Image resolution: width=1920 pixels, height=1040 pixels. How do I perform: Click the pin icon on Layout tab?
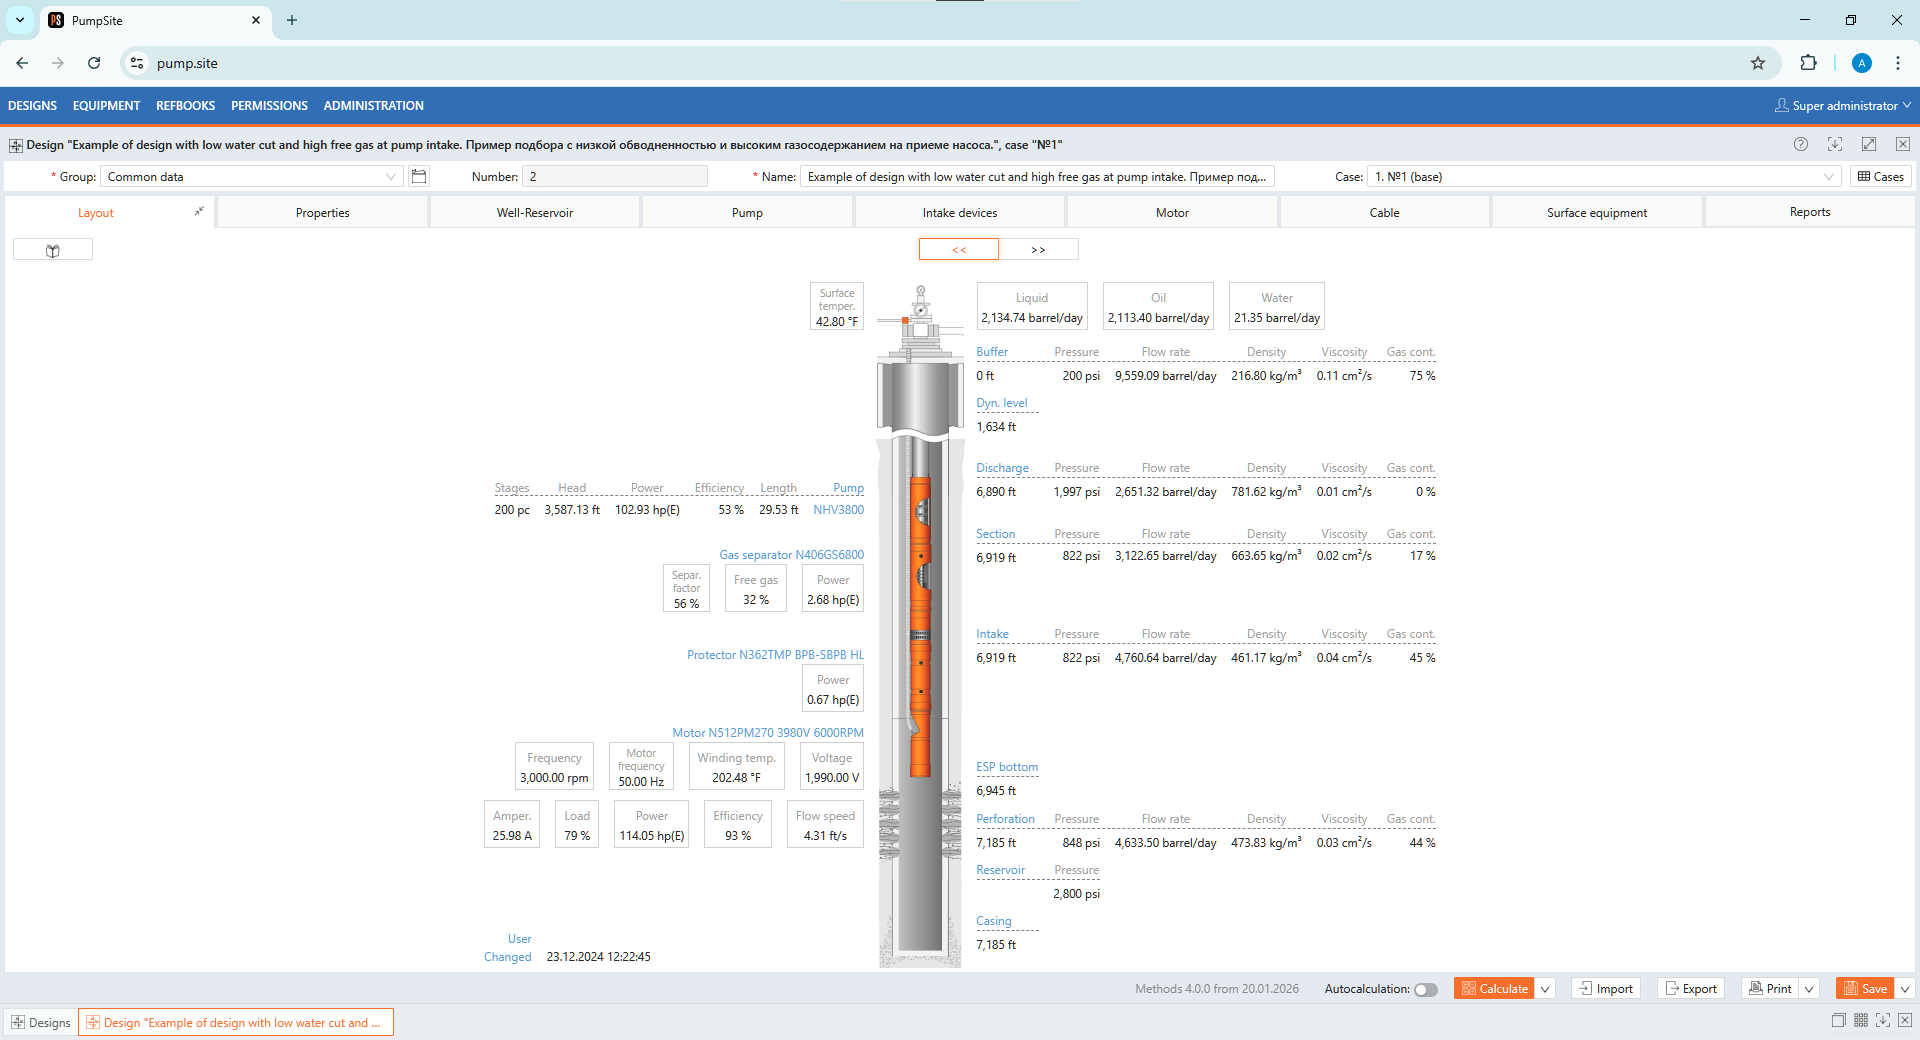(199, 211)
